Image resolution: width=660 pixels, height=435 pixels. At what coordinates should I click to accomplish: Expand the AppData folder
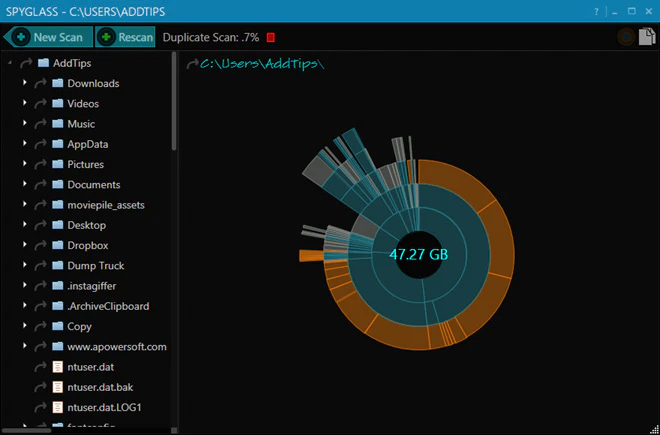coord(25,143)
